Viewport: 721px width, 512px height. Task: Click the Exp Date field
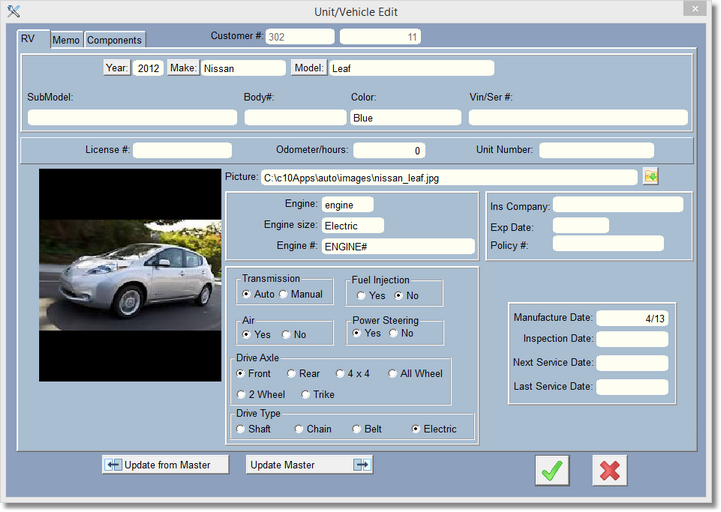581,225
